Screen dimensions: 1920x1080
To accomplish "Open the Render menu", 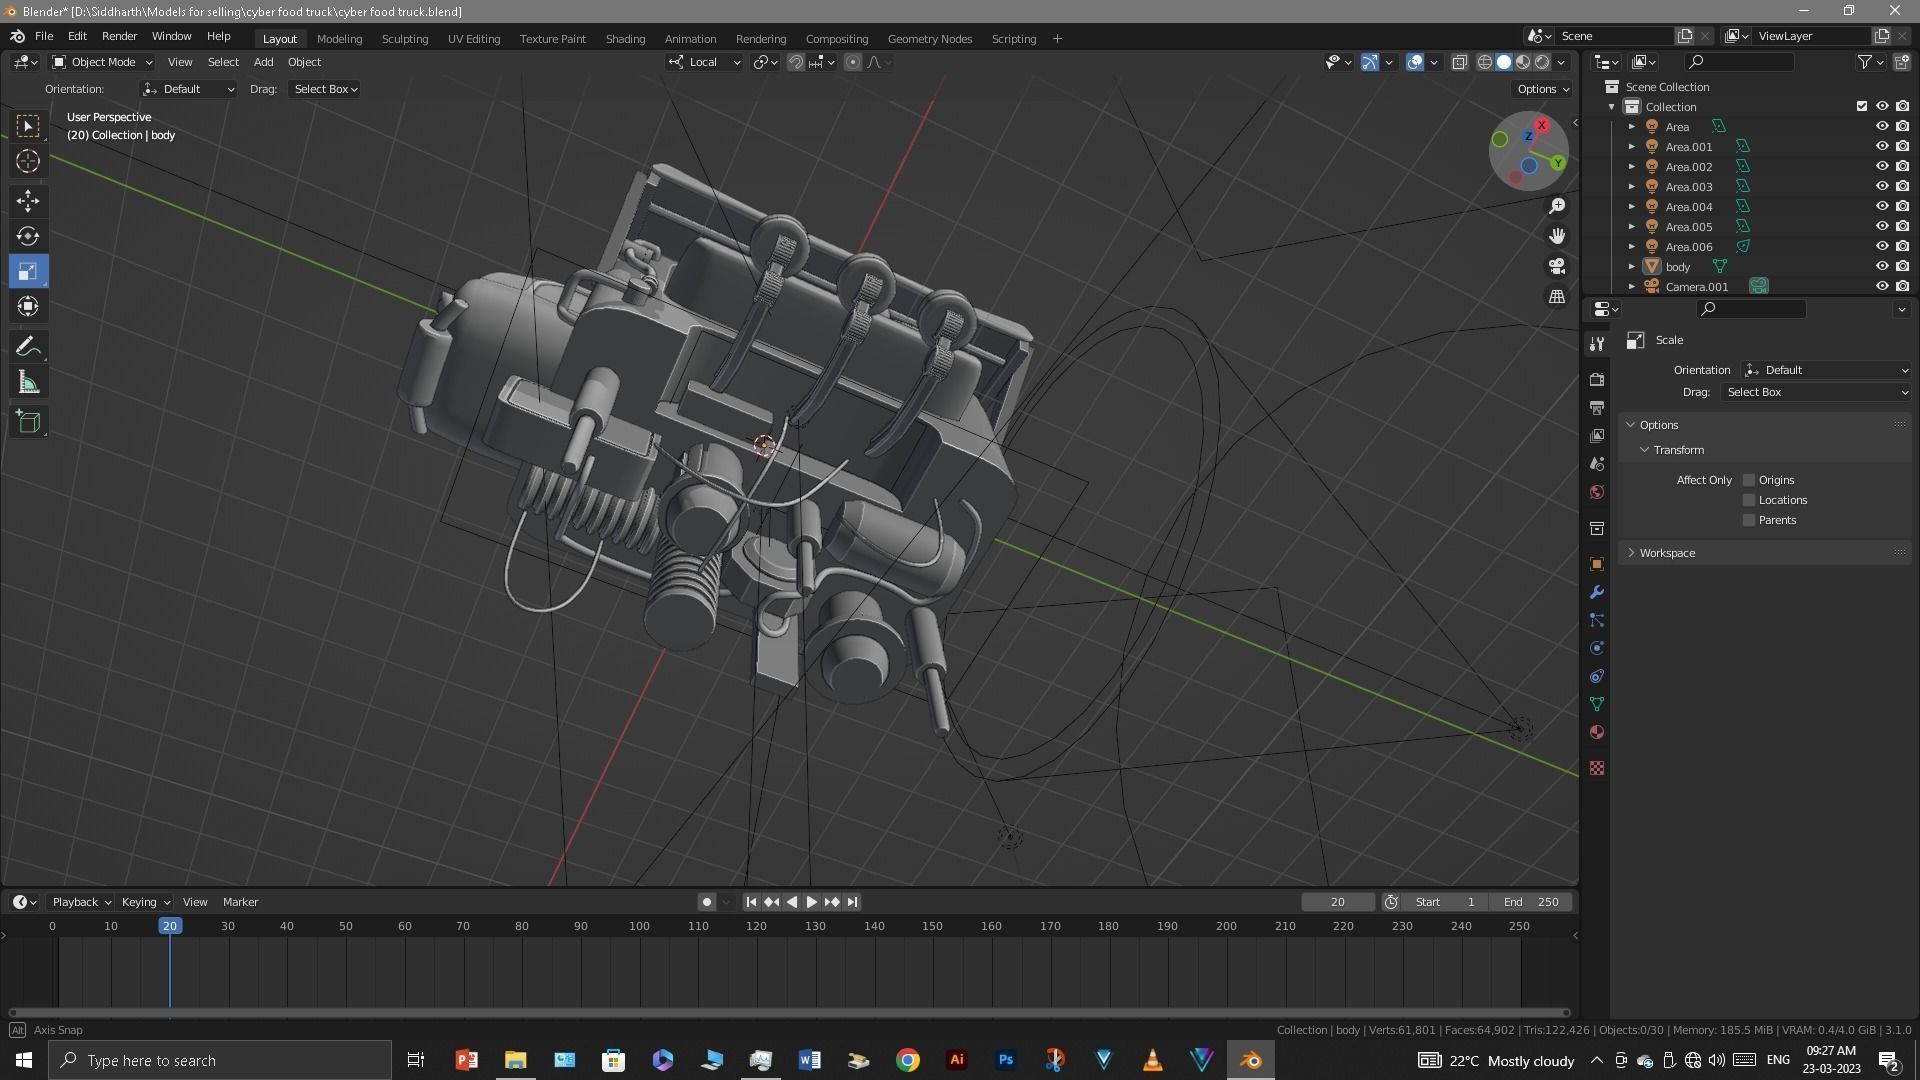I will click(119, 36).
